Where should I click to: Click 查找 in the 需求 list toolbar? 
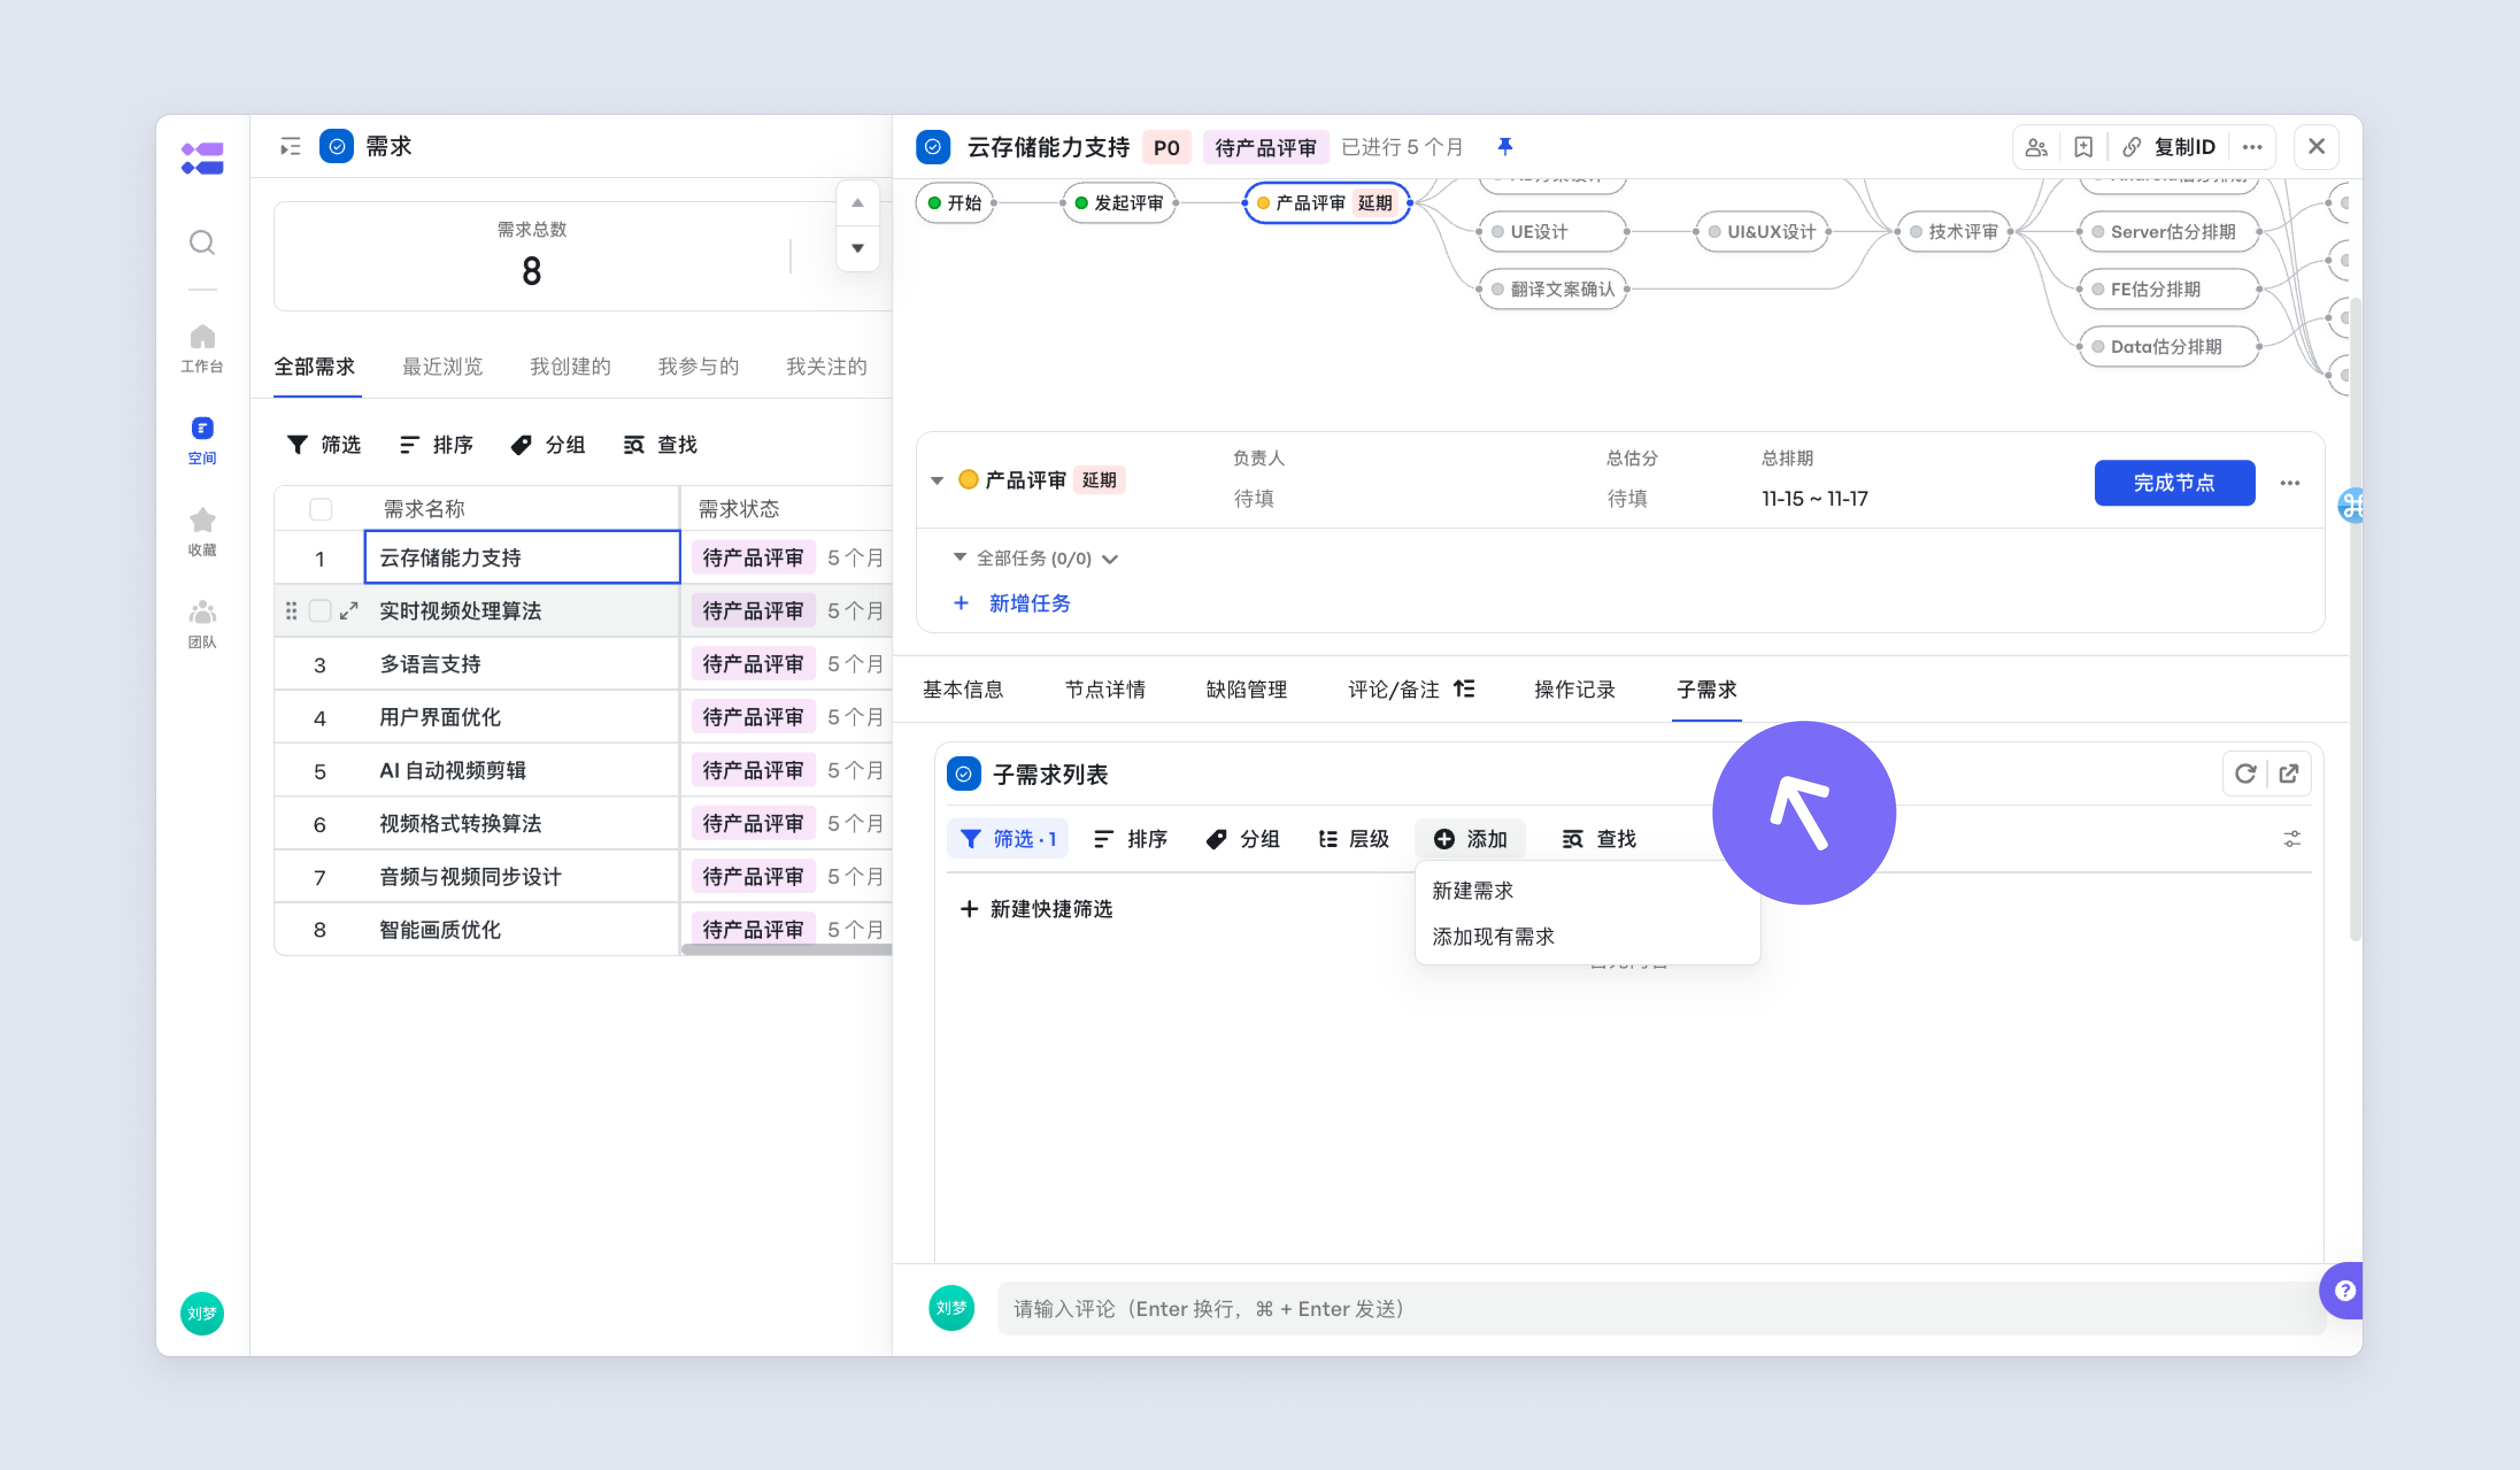tap(660, 445)
